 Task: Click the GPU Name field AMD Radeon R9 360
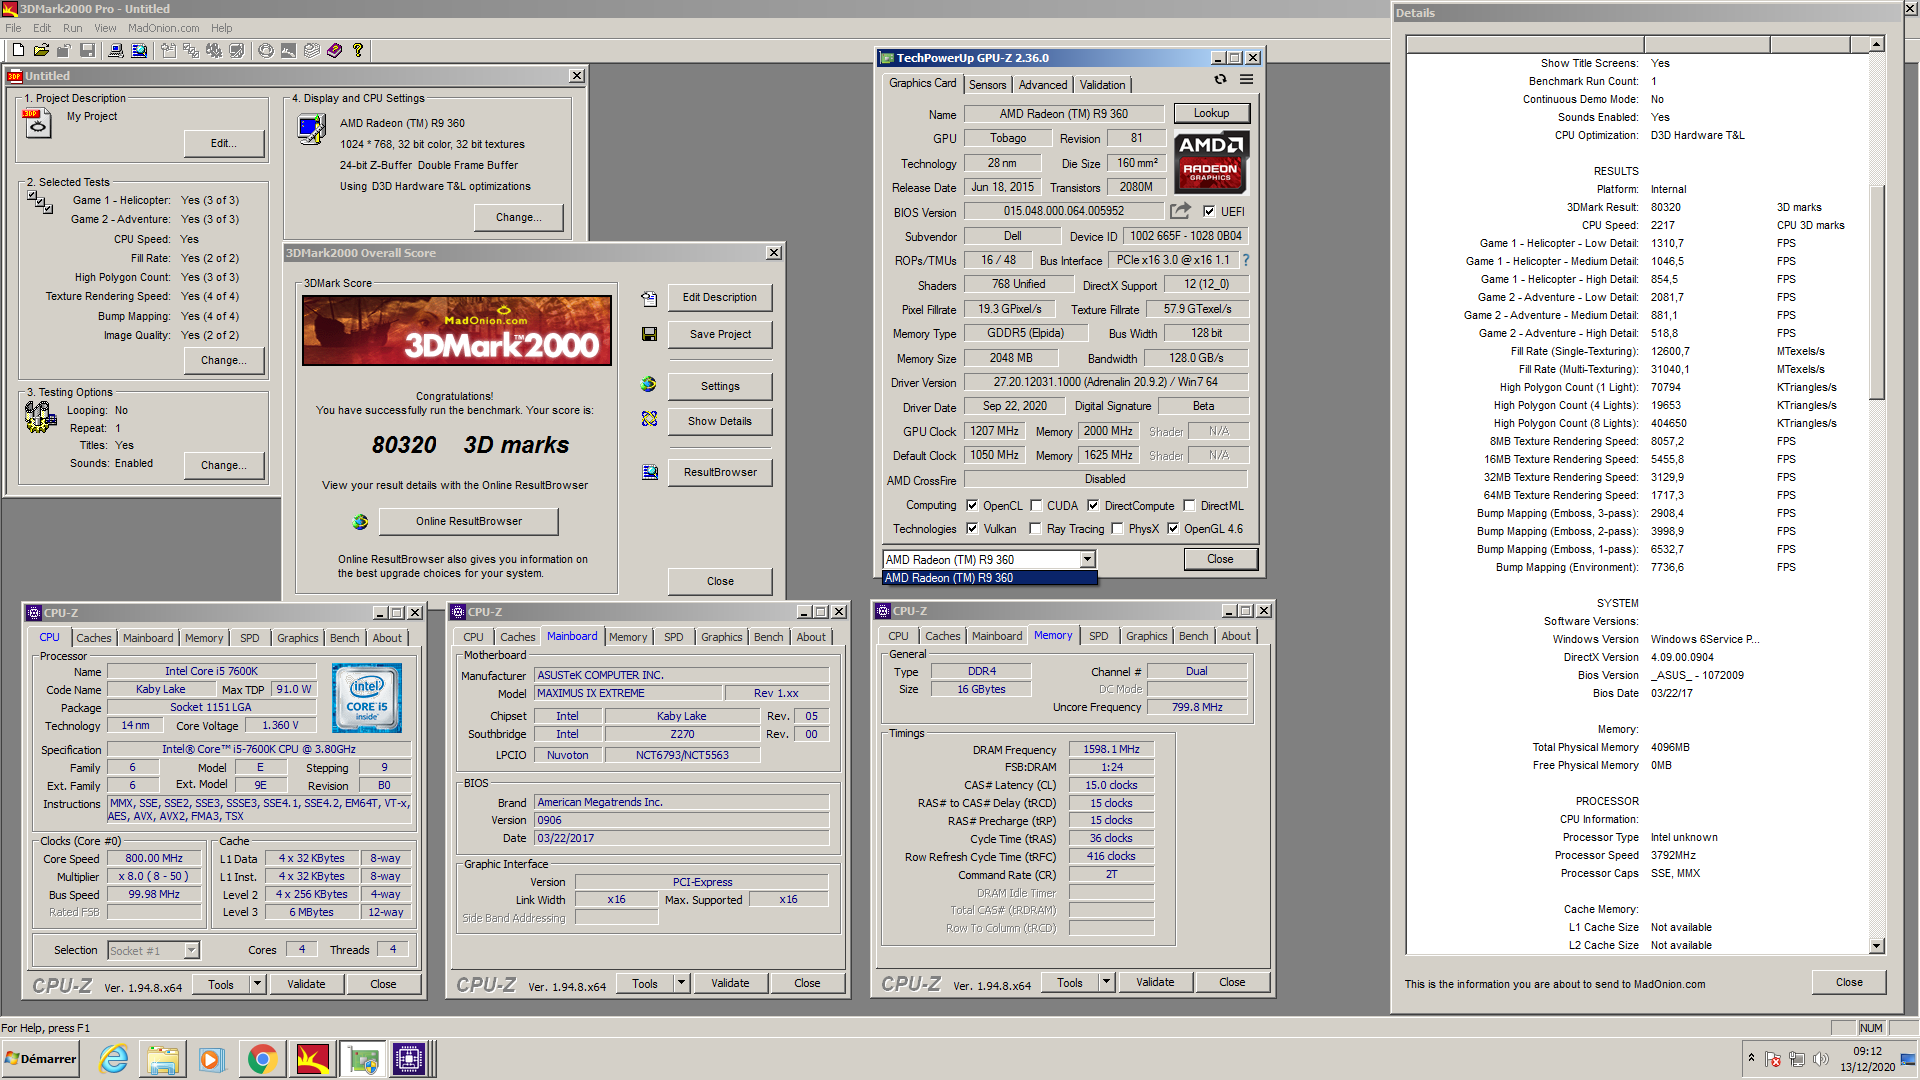(1063, 114)
